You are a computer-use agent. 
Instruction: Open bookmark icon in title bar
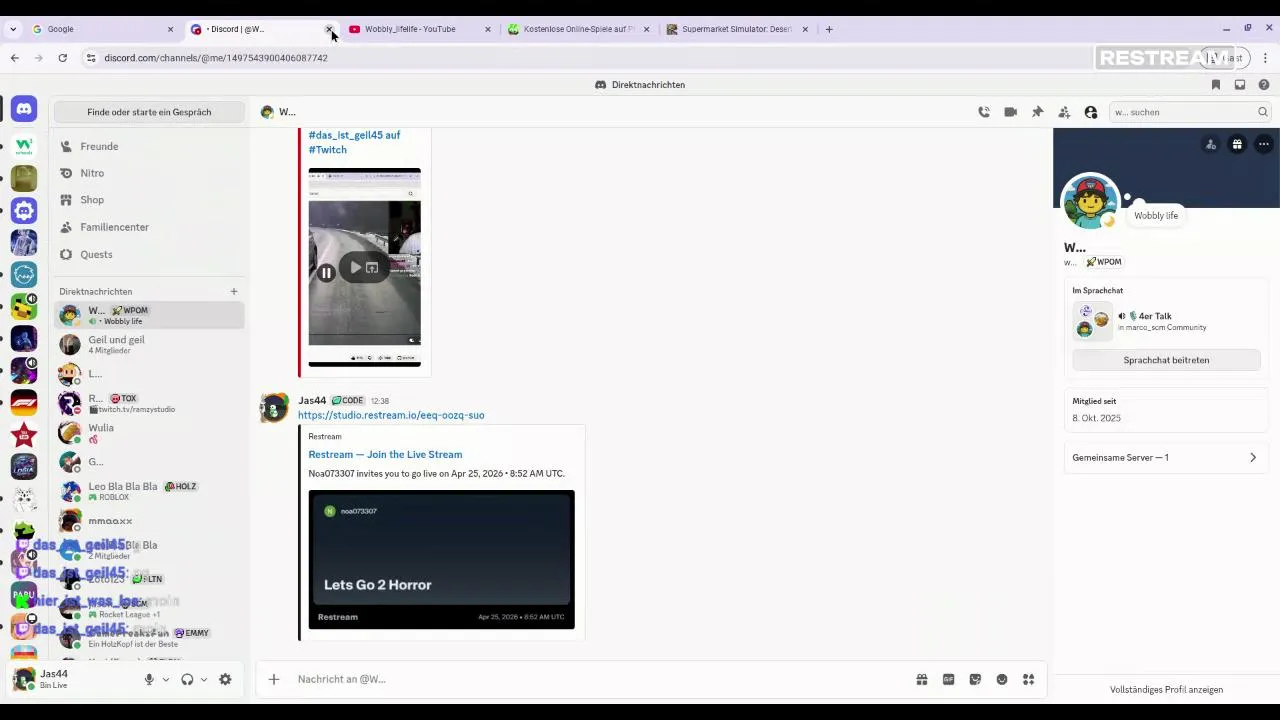pos(1216,85)
